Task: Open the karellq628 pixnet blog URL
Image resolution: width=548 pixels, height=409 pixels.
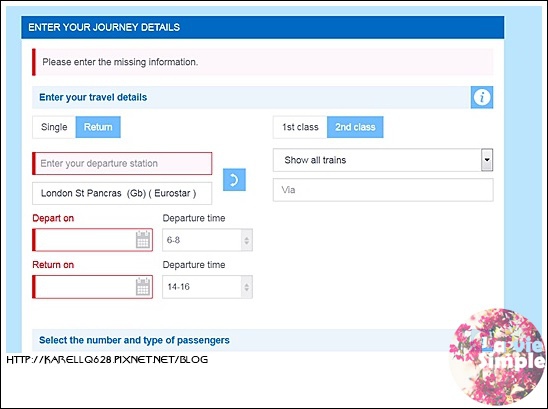Action: 107,359
